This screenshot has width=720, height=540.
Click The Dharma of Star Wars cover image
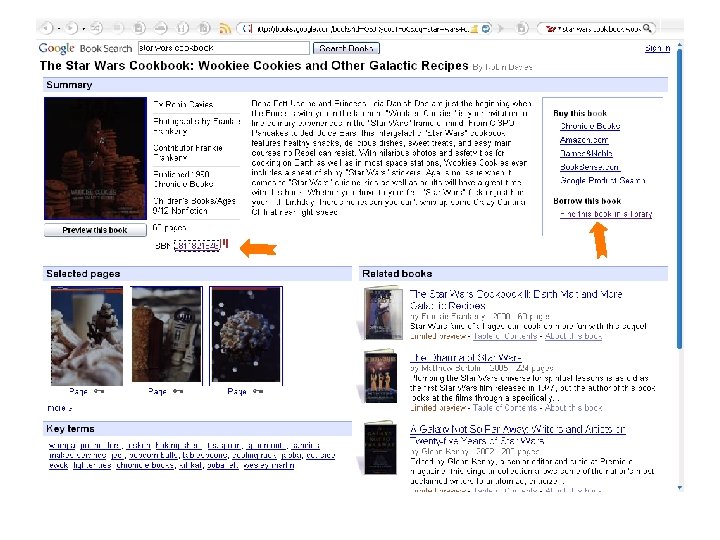(x=380, y=377)
